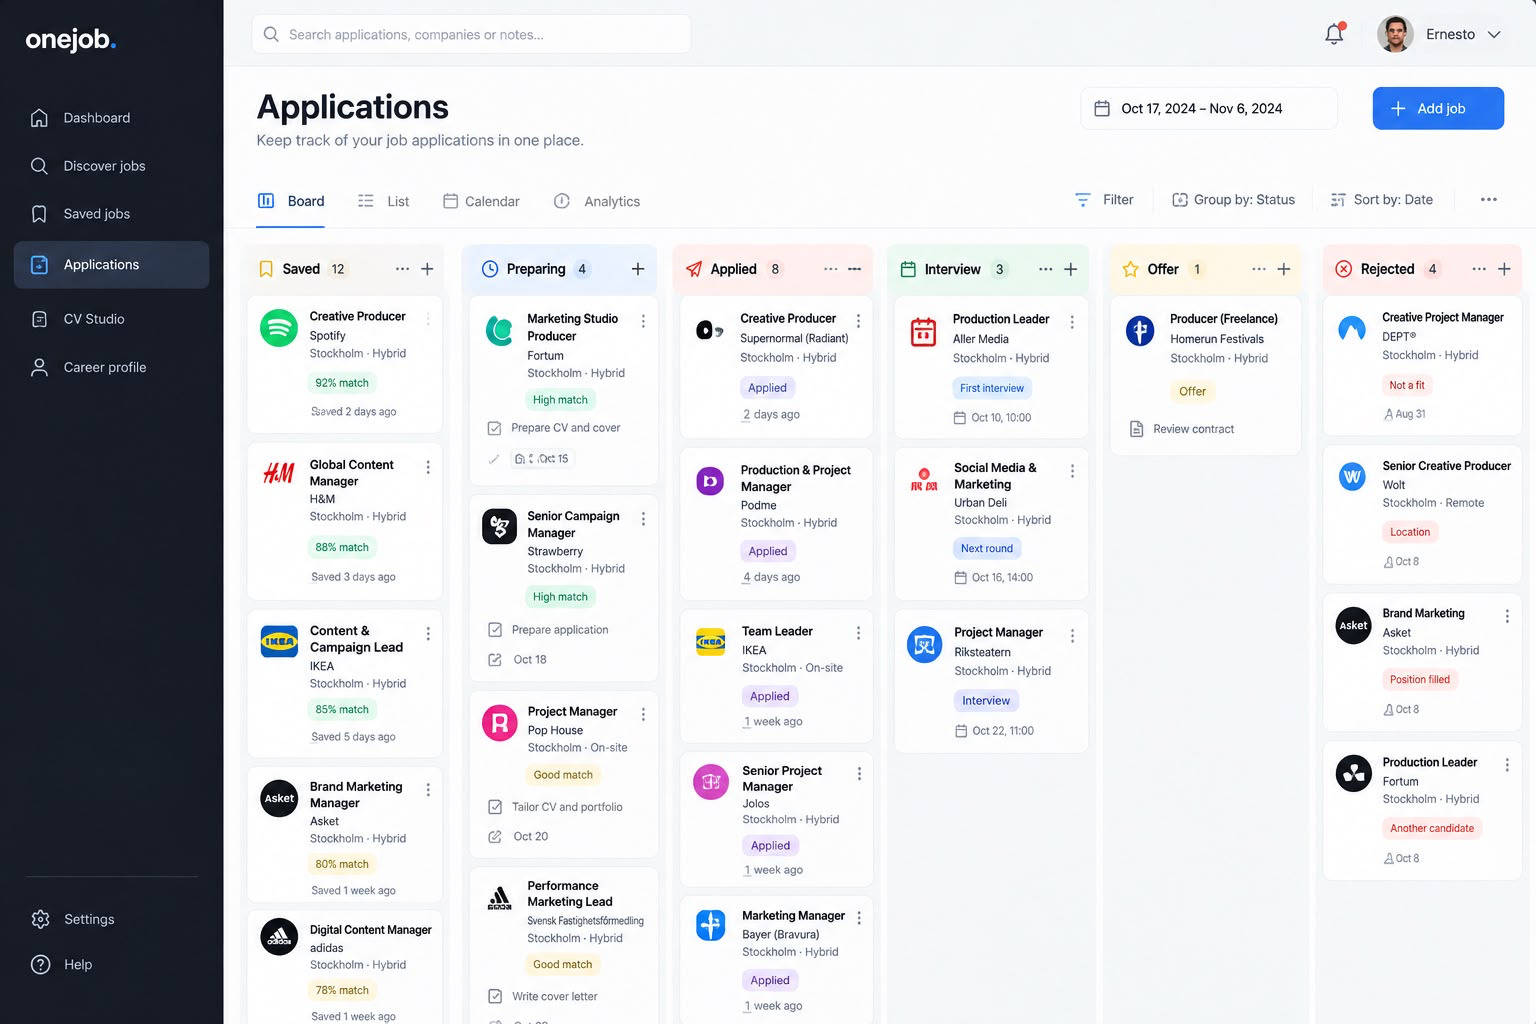
Task: Click the onejob logo
Action: click(x=71, y=39)
